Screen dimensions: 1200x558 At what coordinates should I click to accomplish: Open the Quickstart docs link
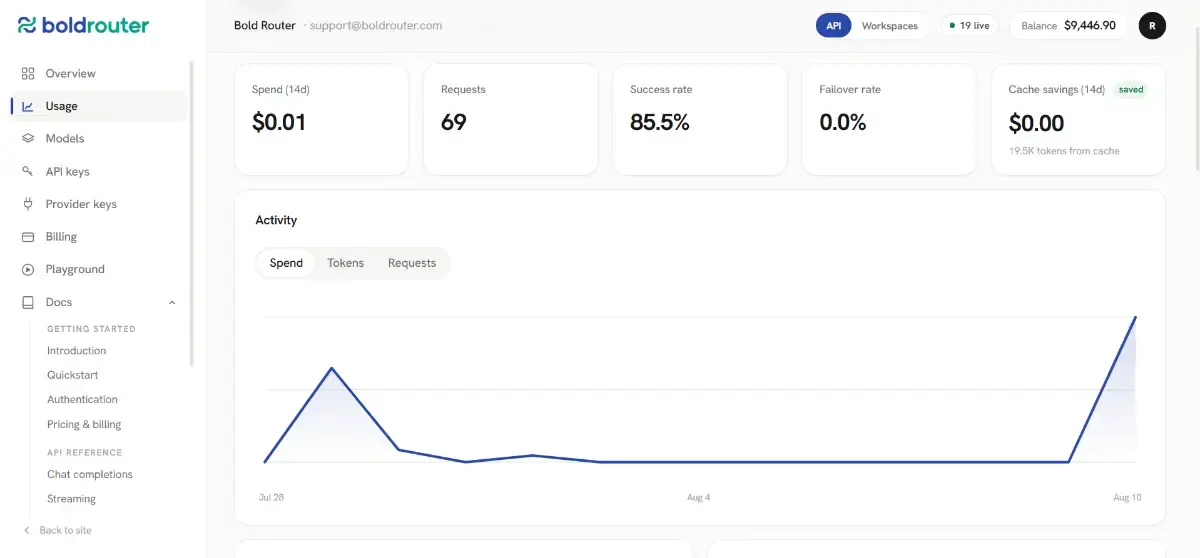pyautogui.click(x=73, y=375)
